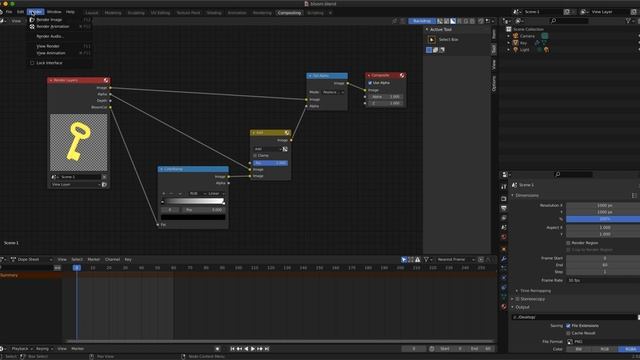640x360 pixels.
Task: Toggle the Backdrop button in compositor header
Action: pyautogui.click(x=422, y=21)
